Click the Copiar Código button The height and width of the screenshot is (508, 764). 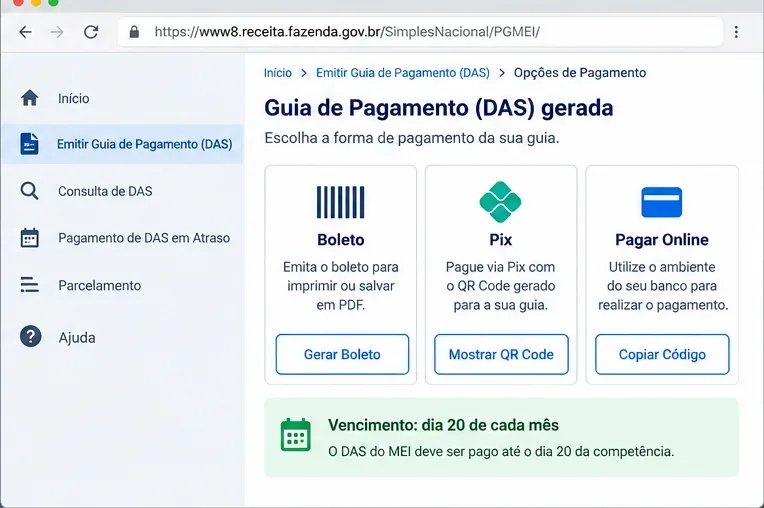click(x=662, y=354)
